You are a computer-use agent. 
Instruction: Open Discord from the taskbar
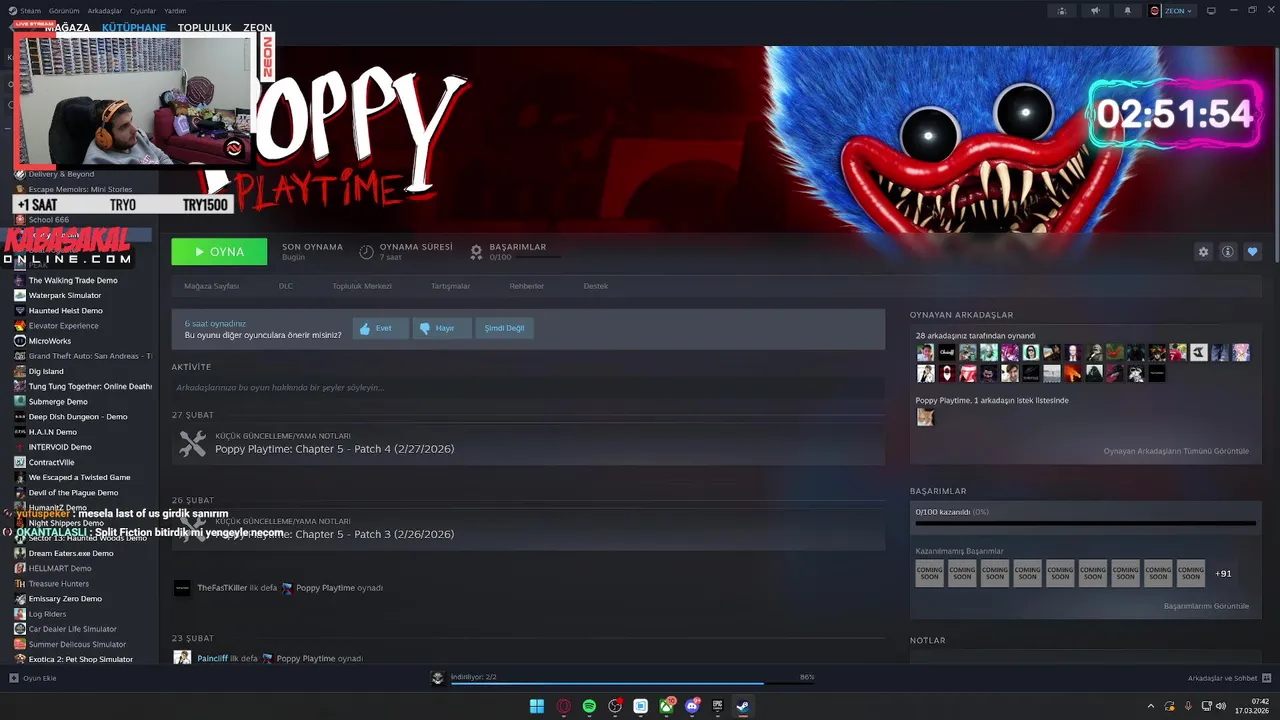tap(692, 706)
